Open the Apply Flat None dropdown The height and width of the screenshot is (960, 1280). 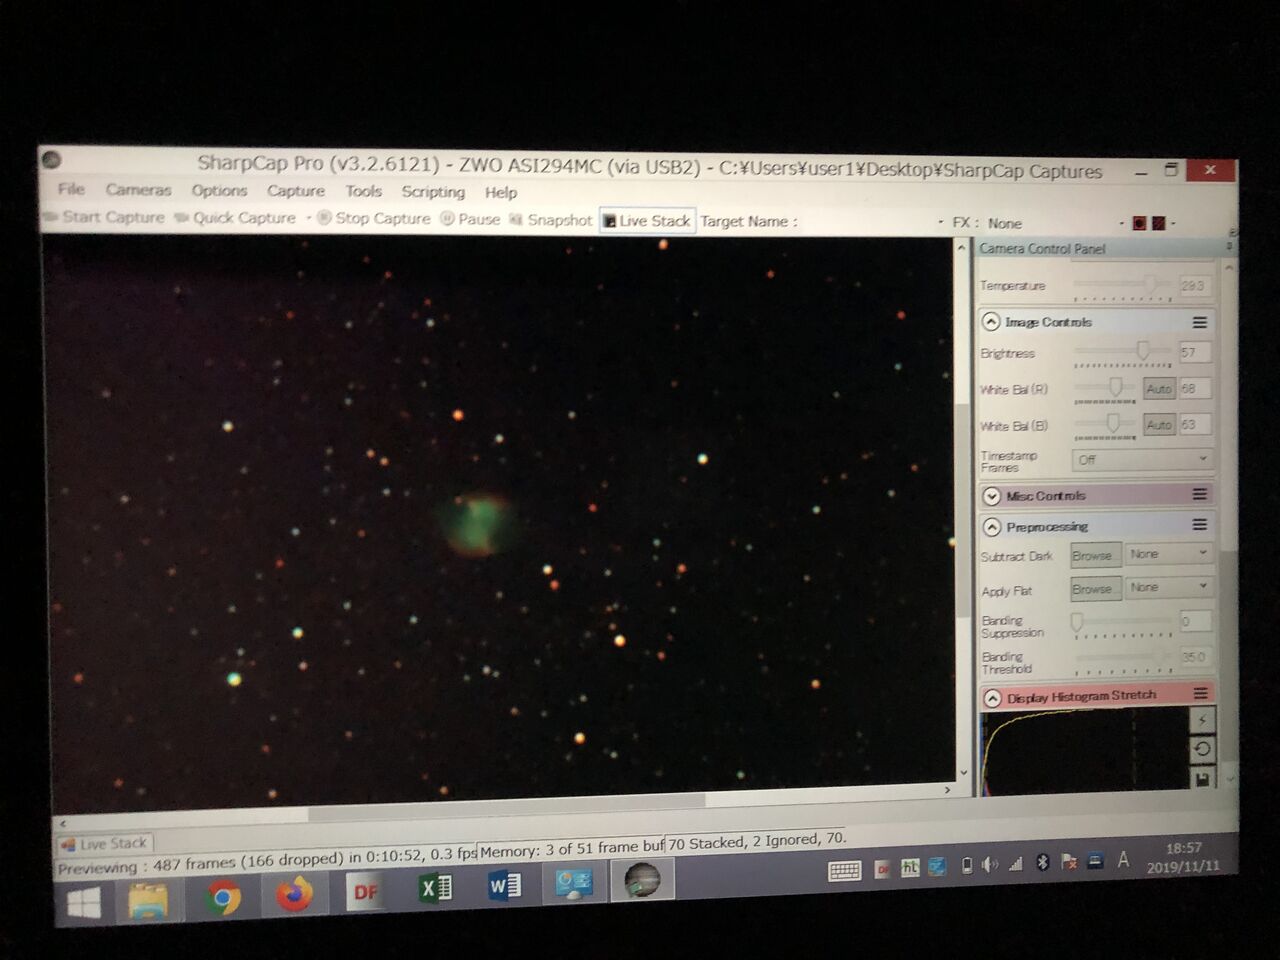point(1168,588)
